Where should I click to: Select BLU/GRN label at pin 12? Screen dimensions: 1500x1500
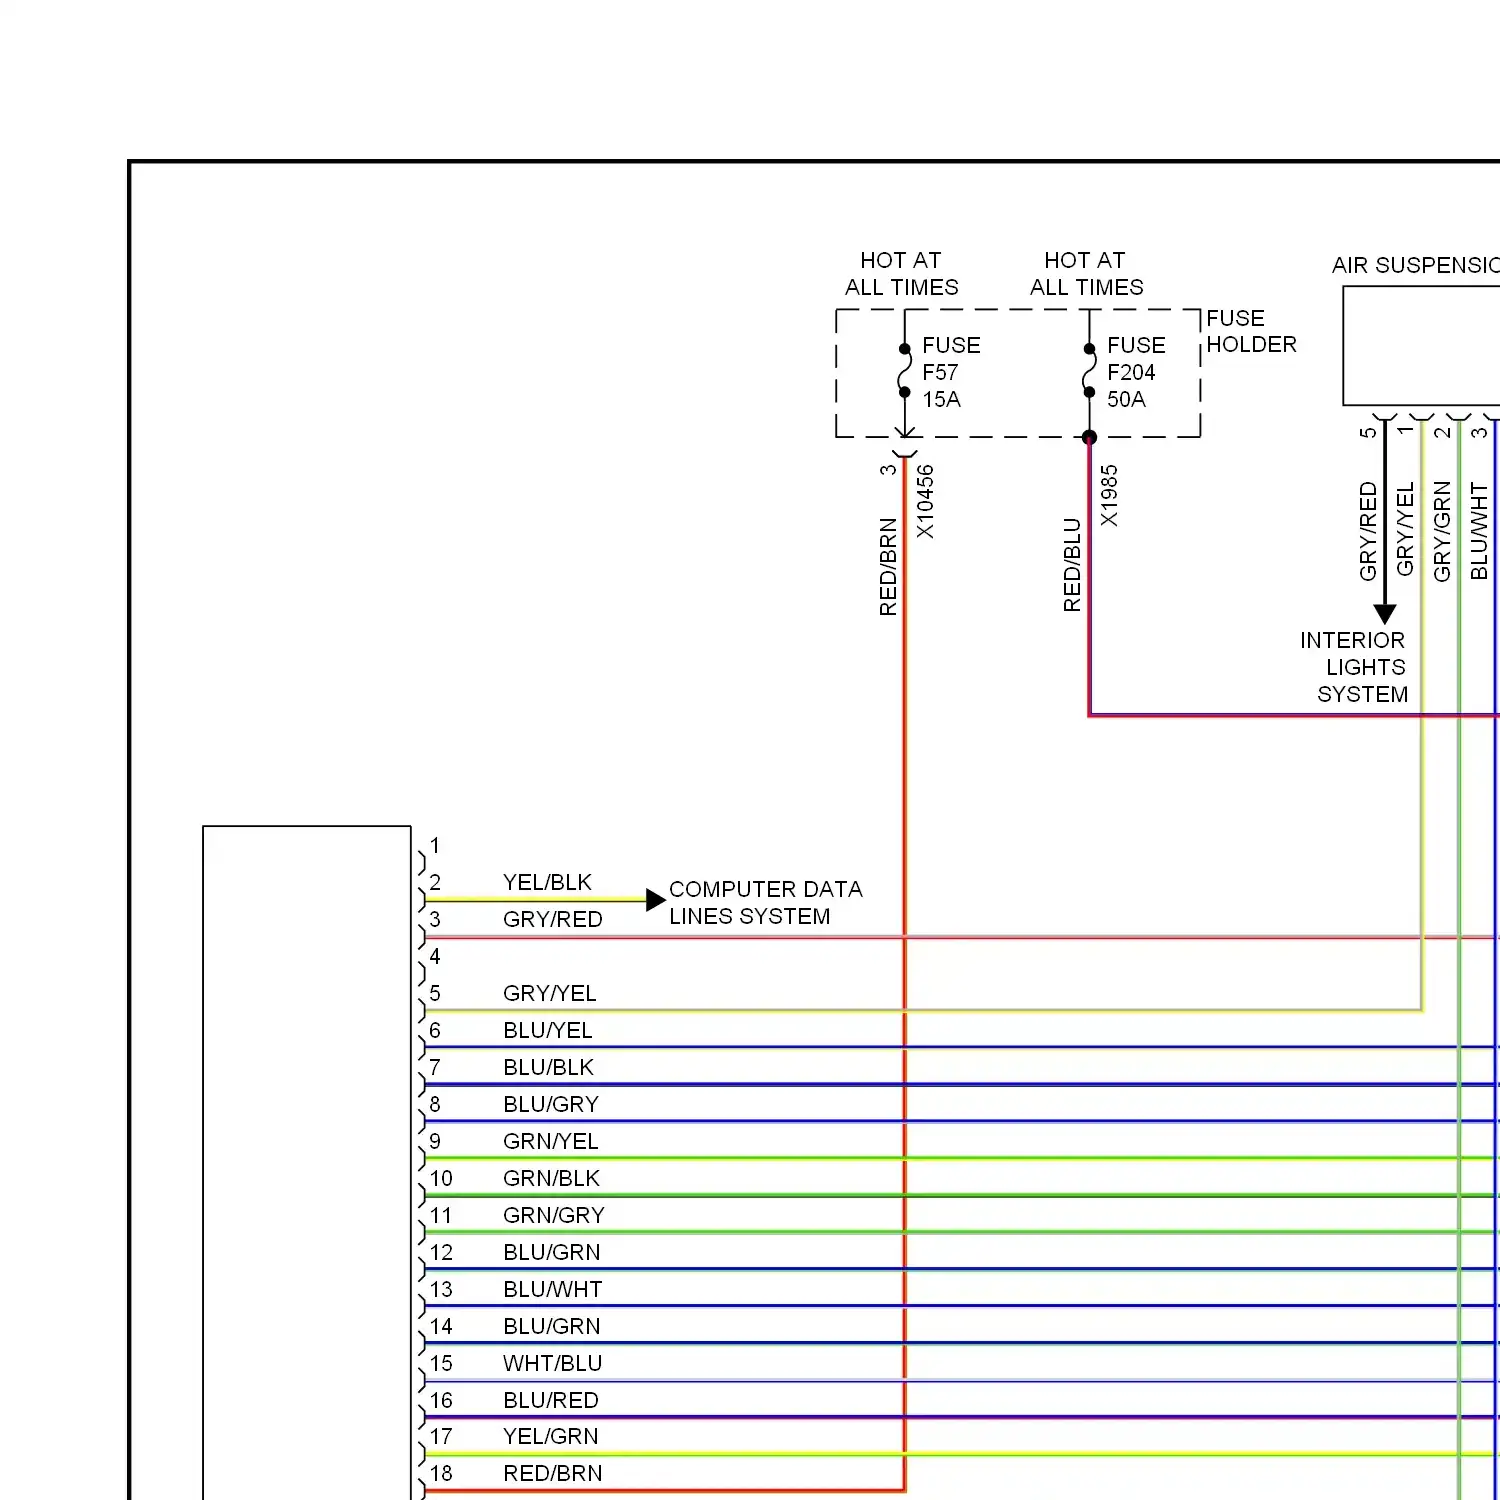click(551, 1252)
